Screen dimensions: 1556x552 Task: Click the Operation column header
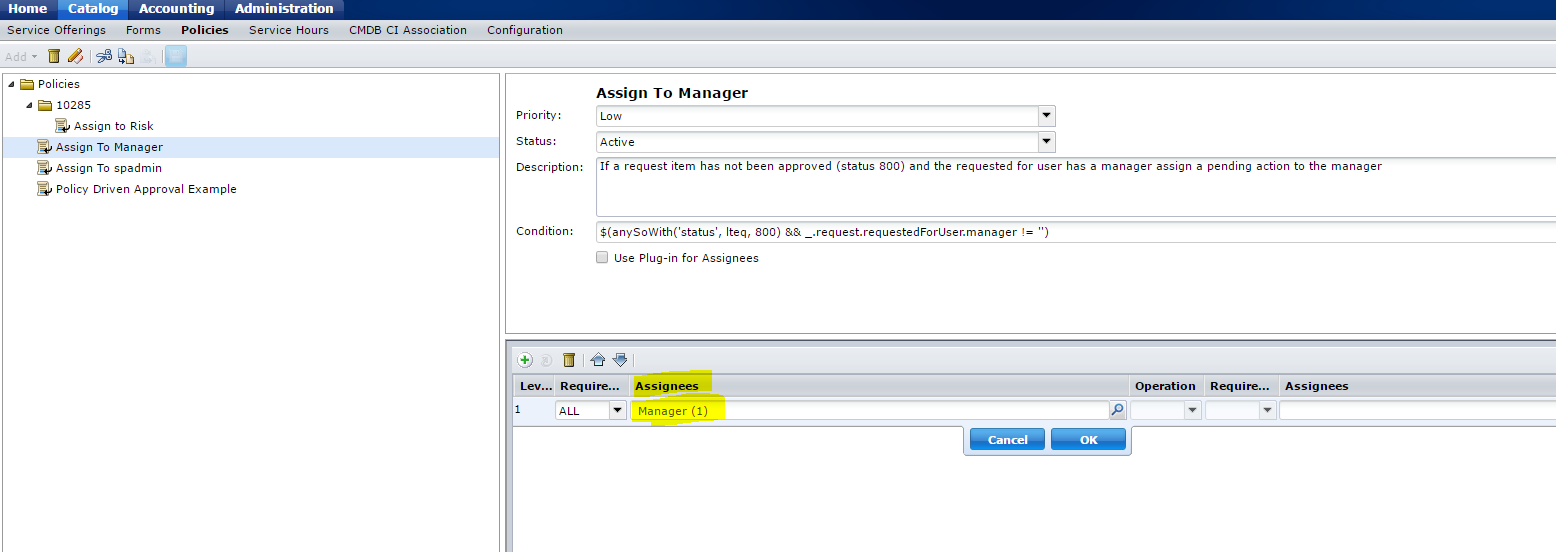1165,386
